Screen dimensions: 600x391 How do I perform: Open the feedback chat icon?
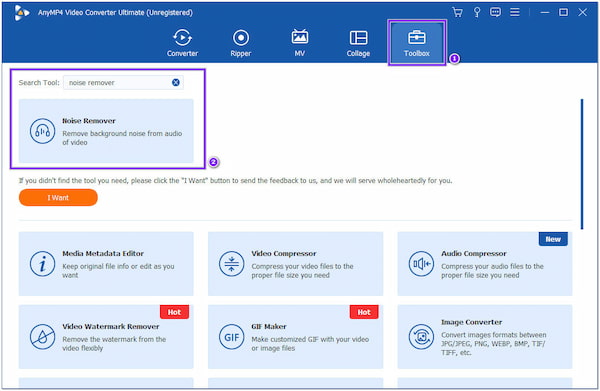click(495, 12)
